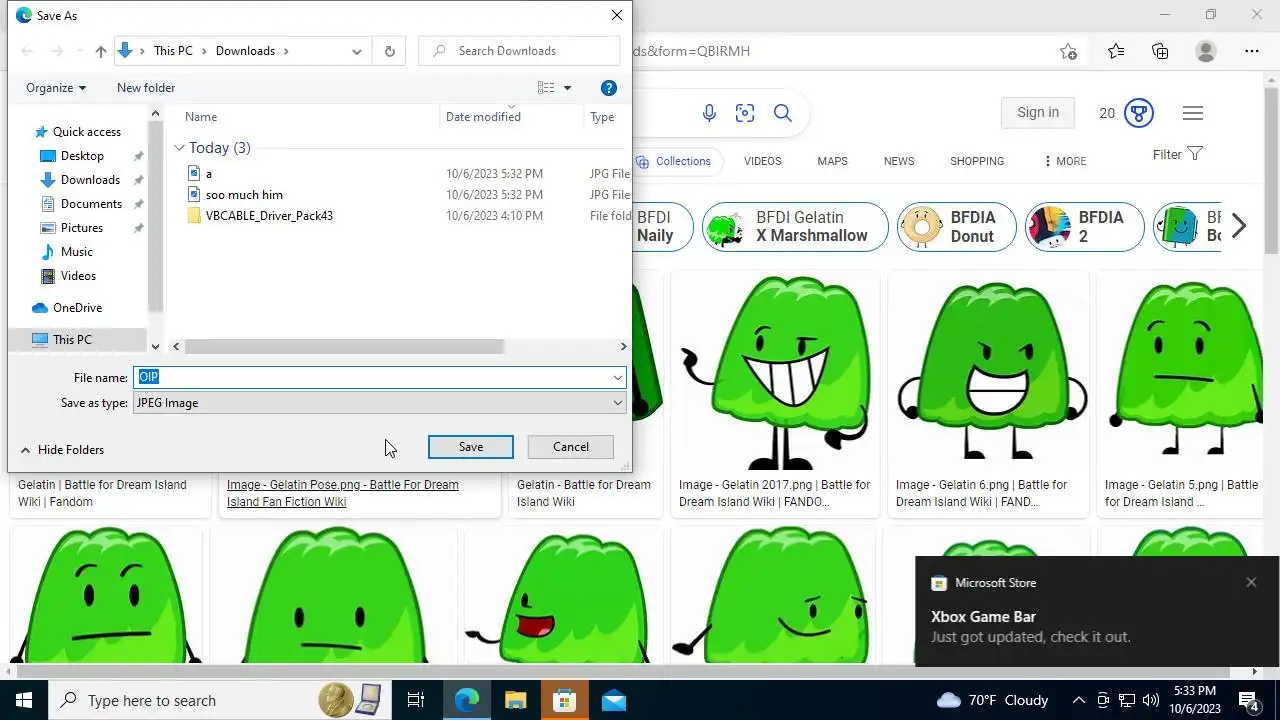Switch to the NEWS tab

[899, 161]
